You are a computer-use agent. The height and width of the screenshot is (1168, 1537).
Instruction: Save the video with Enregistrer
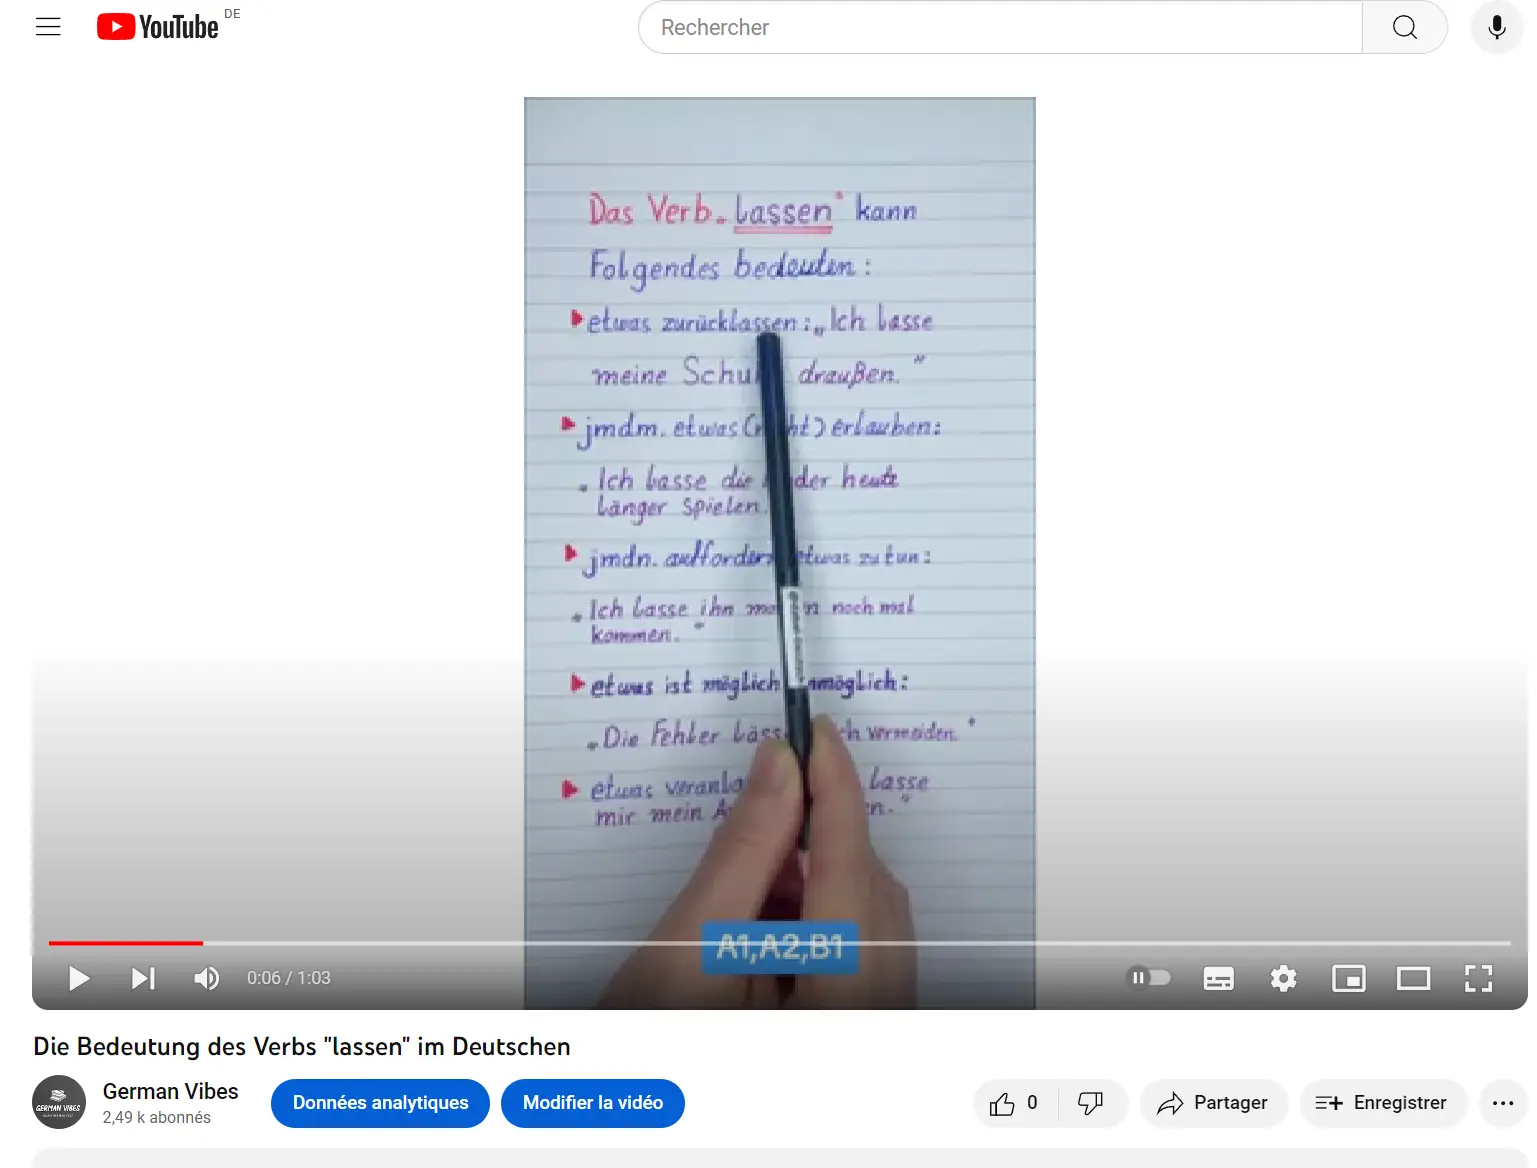pyautogui.click(x=1383, y=1103)
